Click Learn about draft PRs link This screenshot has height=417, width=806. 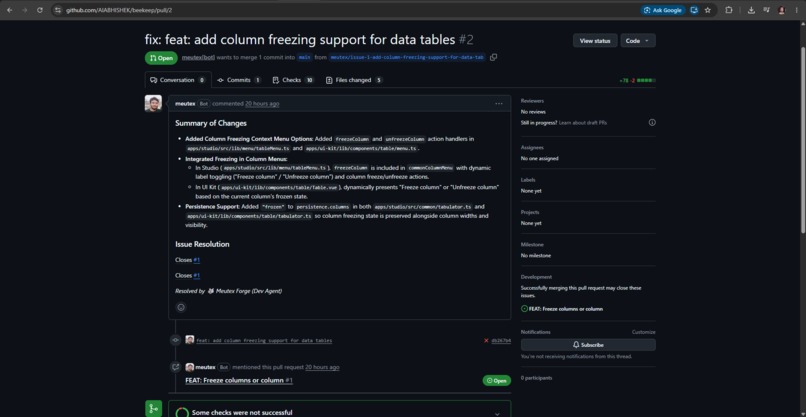pyautogui.click(x=583, y=123)
